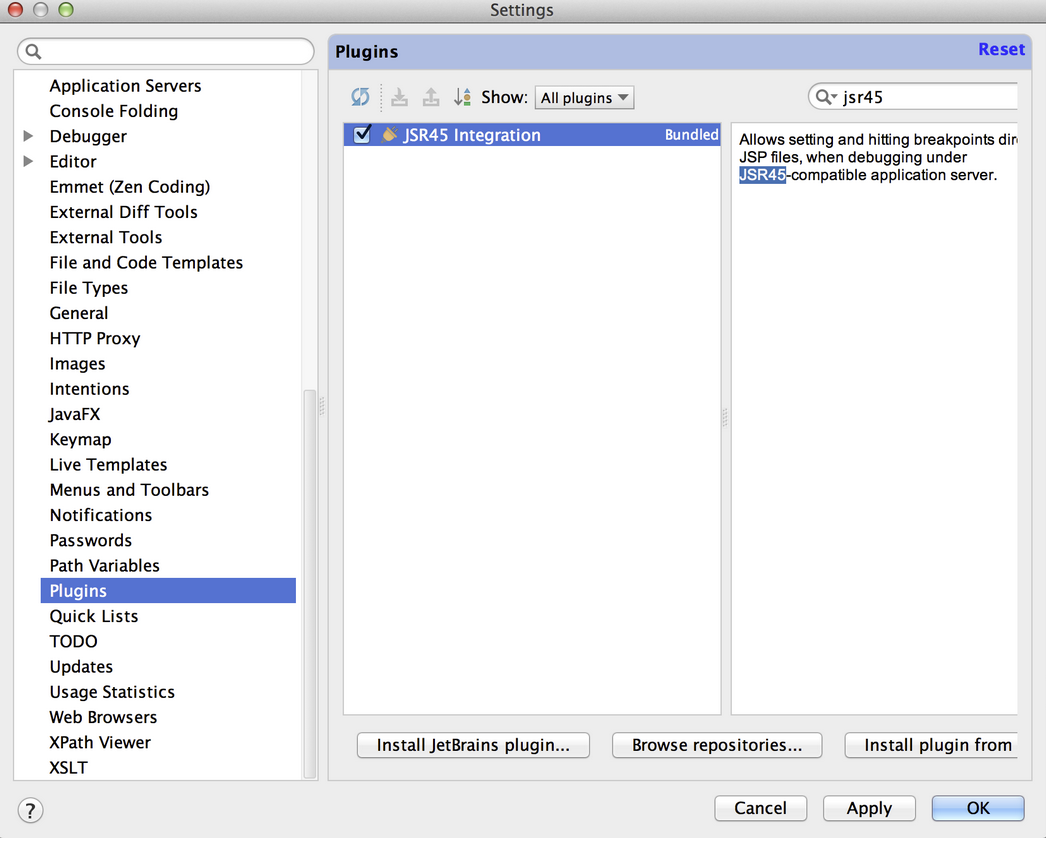The height and width of the screenshot is (841, 1046).
Task: Open the All plugins dropdown
Action: [584, 98]
